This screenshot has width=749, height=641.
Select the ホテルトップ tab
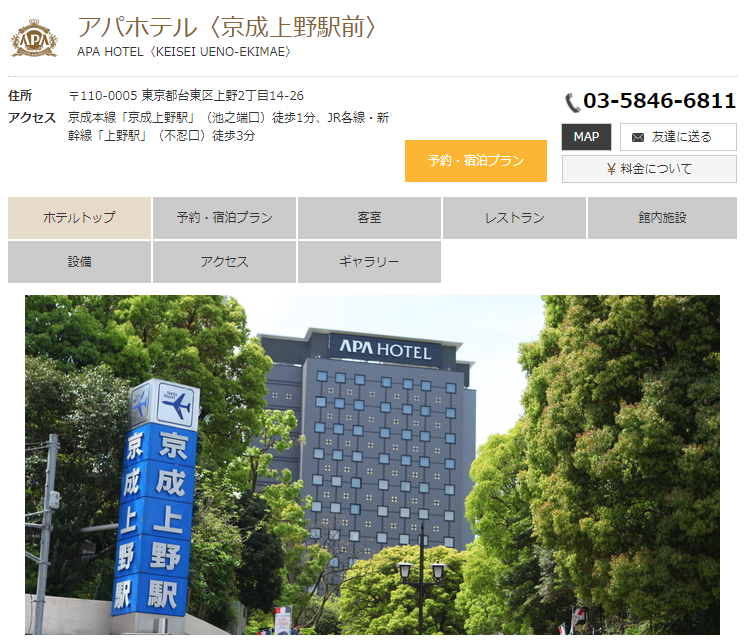click(x=79, y=218)
